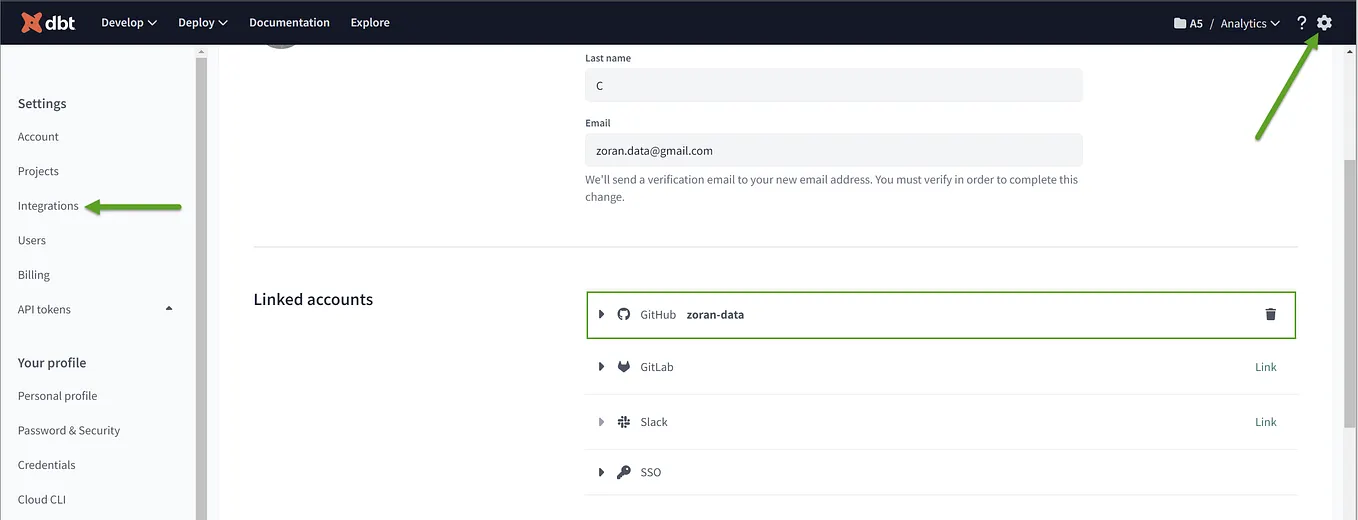Collapse the API tokens section arrow

tap(169, 308)
